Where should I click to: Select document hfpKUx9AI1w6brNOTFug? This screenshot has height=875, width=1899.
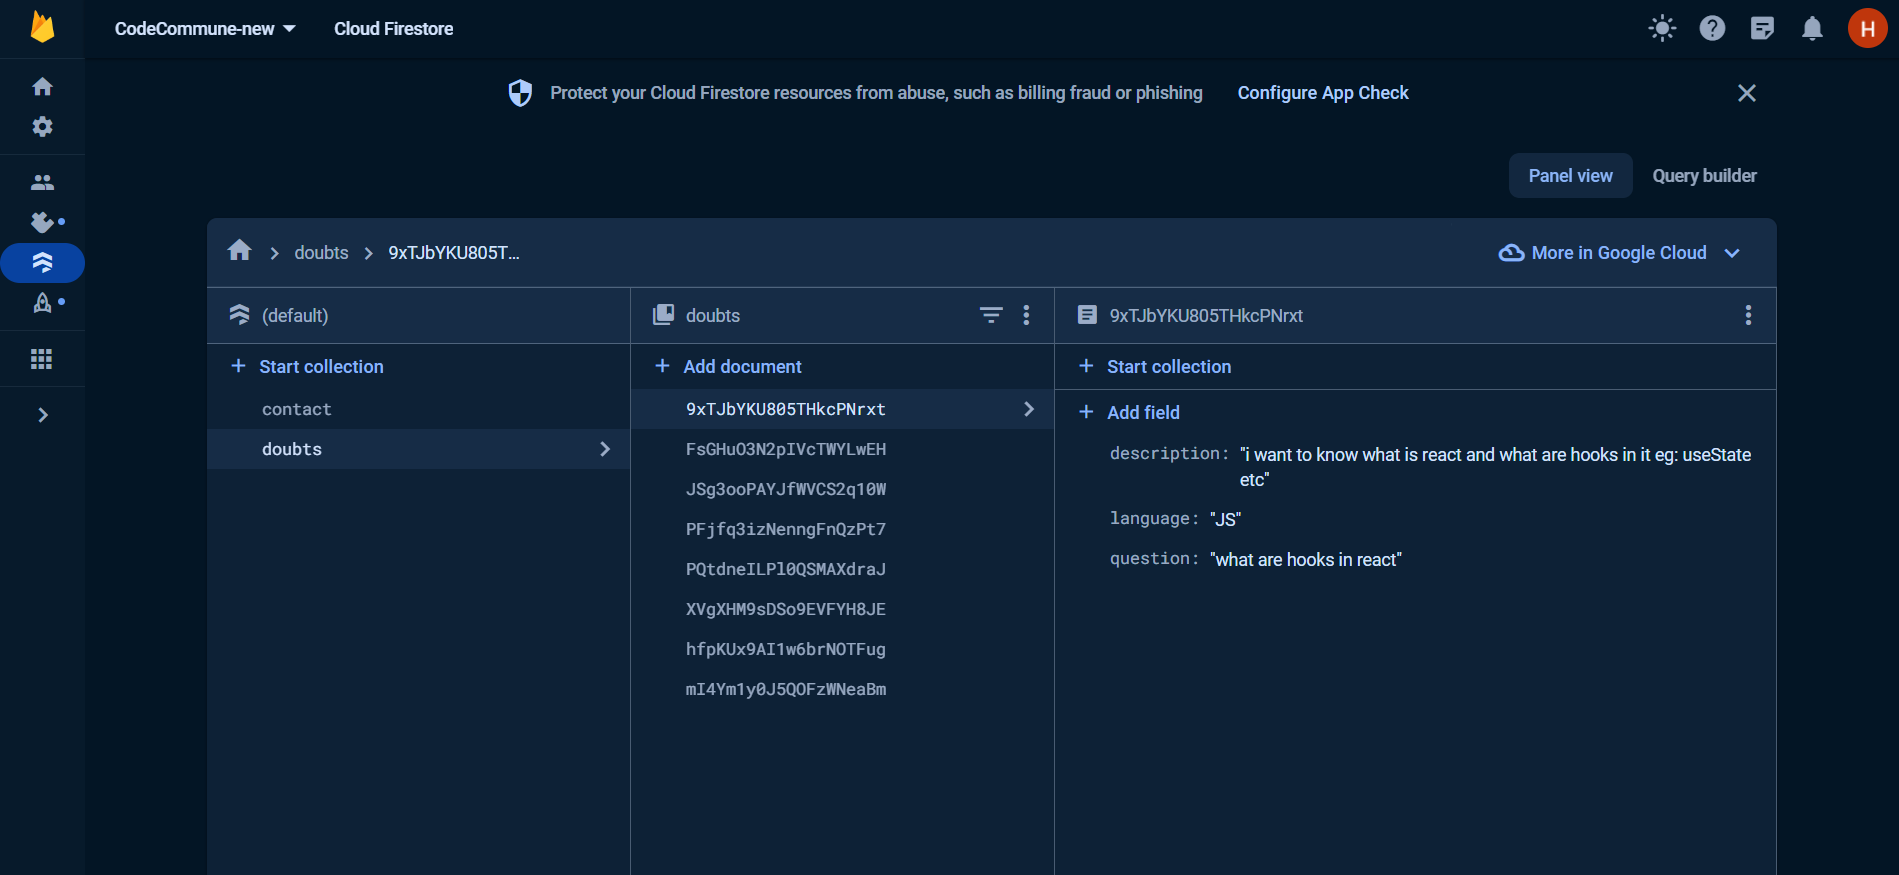tap(842, 649)
